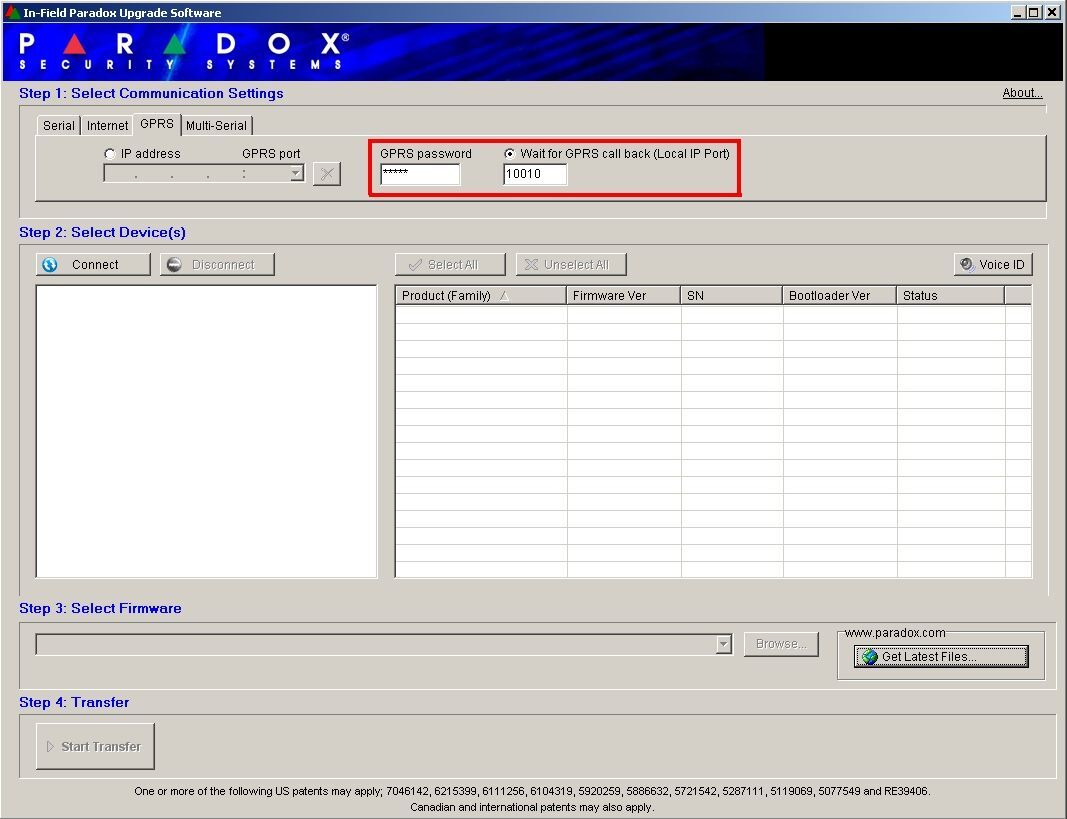Click the Browse button for firmware
Image resolution: width=1067 pixels, height=819 pixels.
tap(781, 644)
